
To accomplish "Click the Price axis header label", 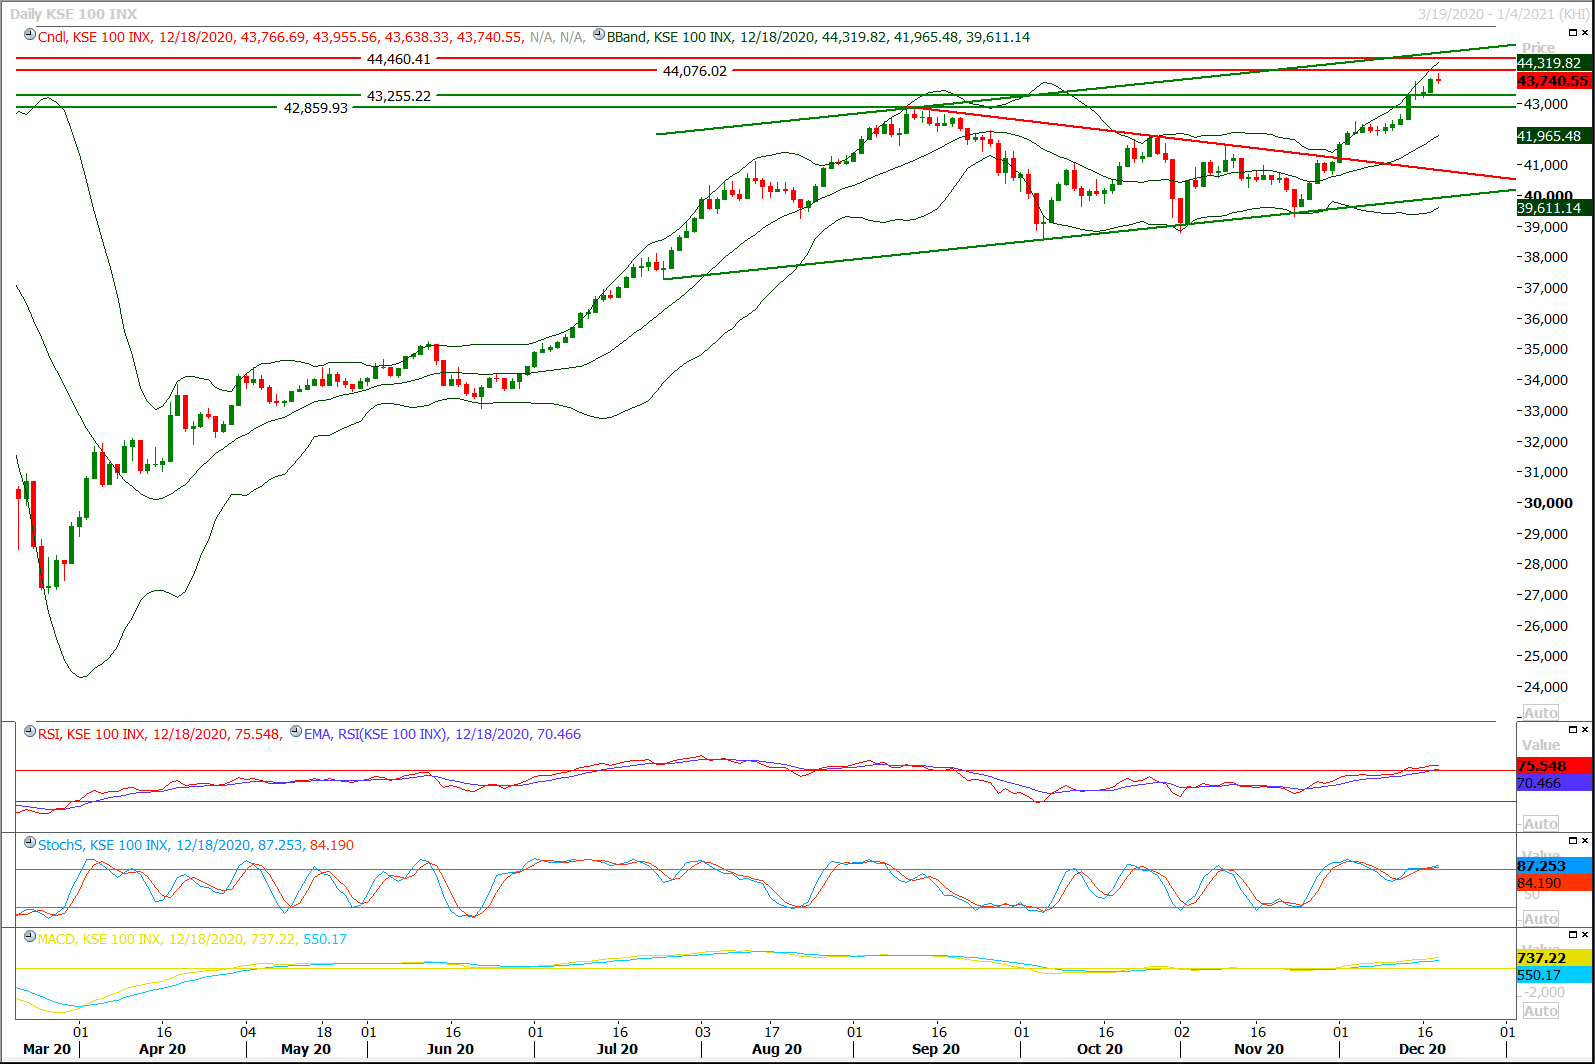I will tap(1538, 48).
